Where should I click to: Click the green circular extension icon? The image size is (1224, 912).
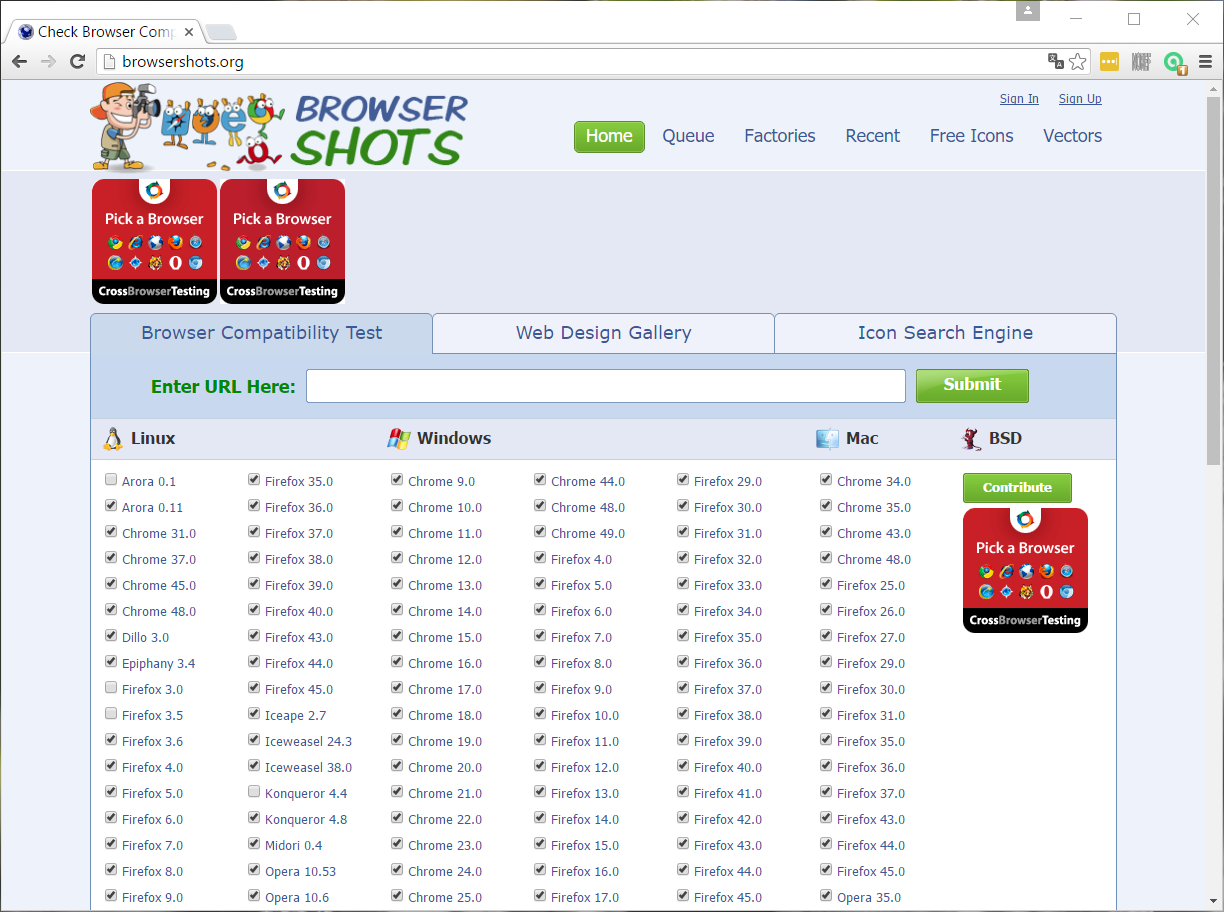(x=1175, y=63)
